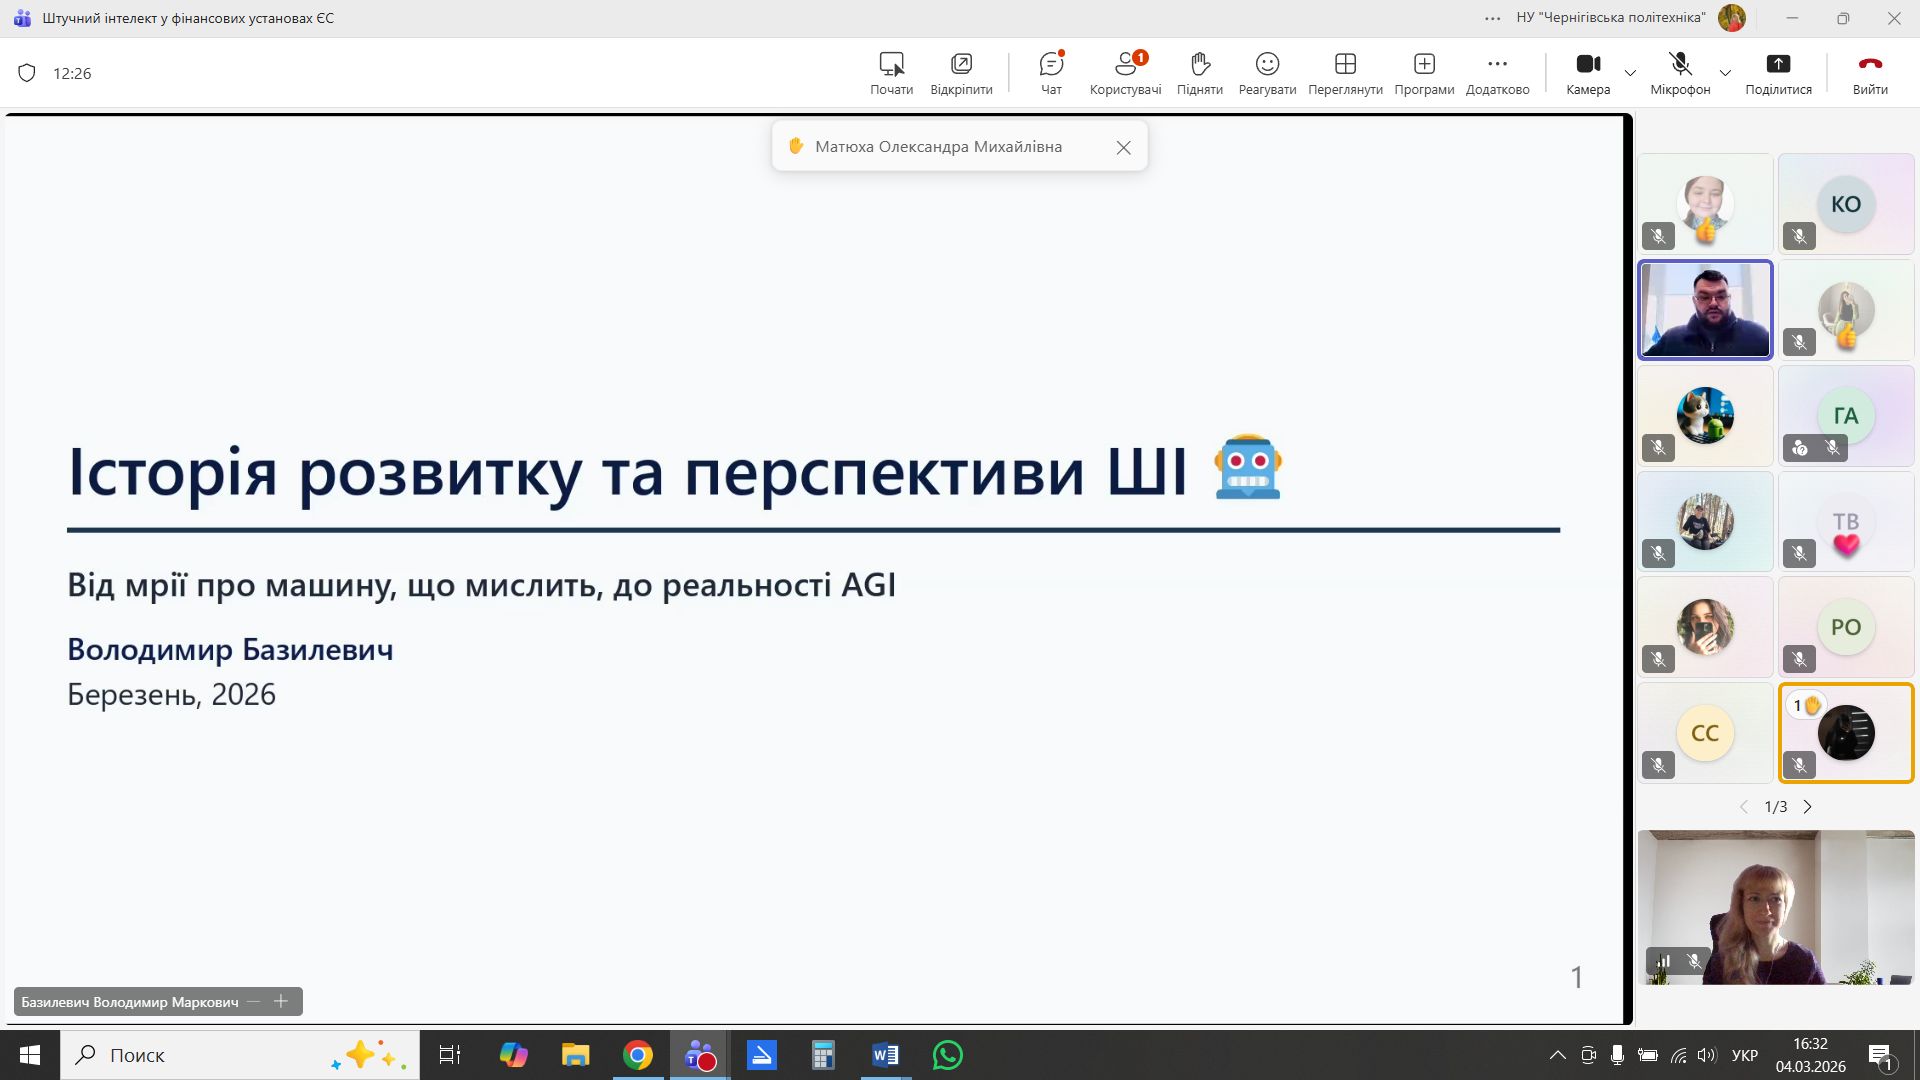Open the meeting chat panel

pos(1050,72)
